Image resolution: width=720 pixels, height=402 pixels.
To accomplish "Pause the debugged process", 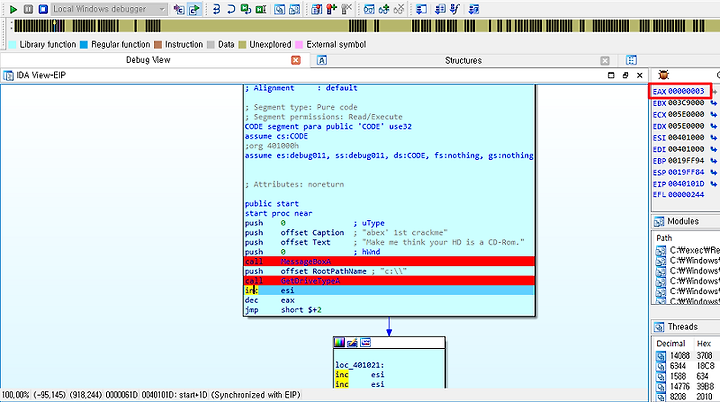I will (x=28, y=9).
